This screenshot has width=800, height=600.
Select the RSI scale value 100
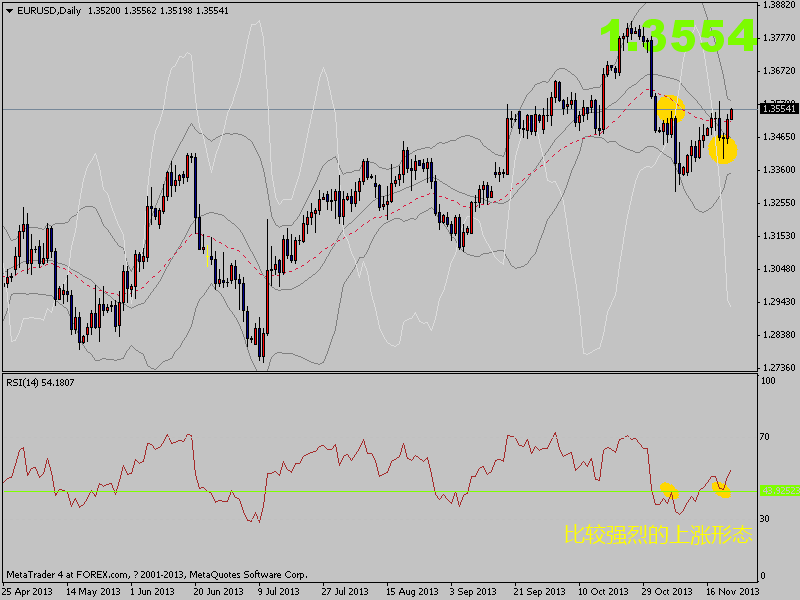pos(768,381)
